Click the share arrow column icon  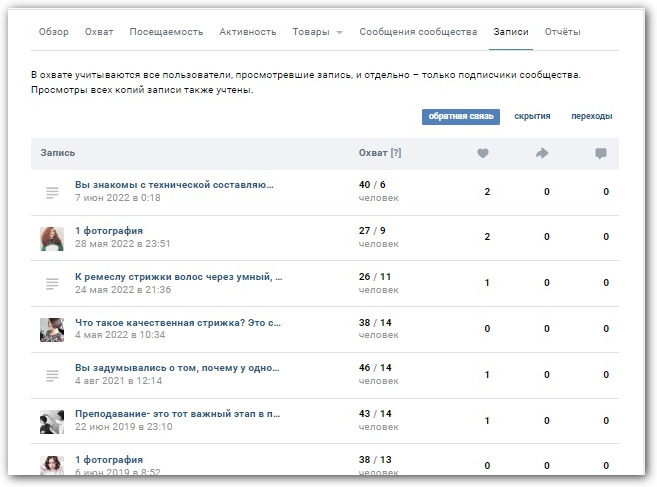(543, 153)
